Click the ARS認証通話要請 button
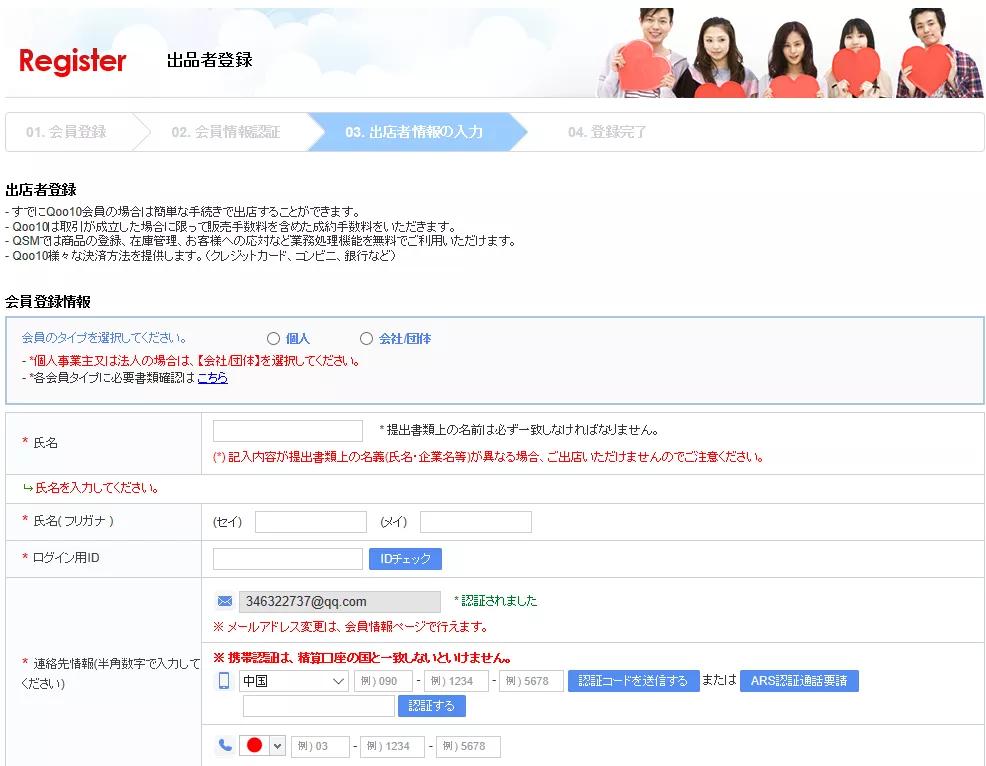986x766 pixels. click(x=799, y=681)
